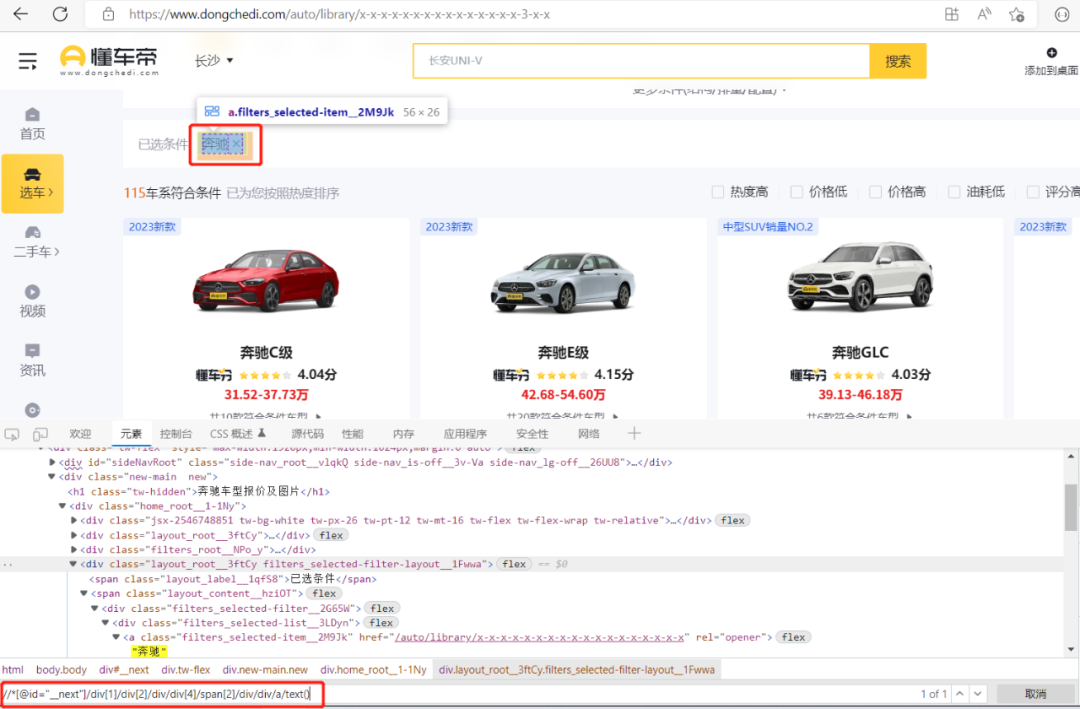Collapse the new-main div node
Image resolution: width=1080 pixels, height=709 pixels.
tap(52, 477)
